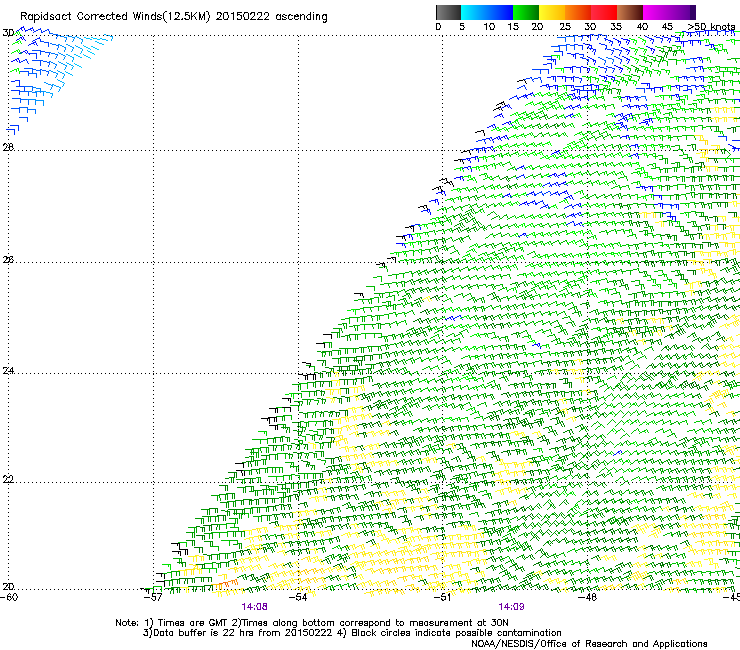This screenshot has height=650, width=740.
Task: Pick the orange 25-30 knots legend segment
Action: click(x=578, y=12)
